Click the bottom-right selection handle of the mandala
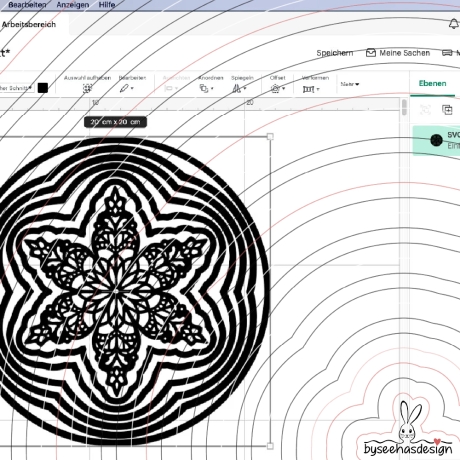This screenshot has height=460, width=460. pyautogui.click(x=270, y=446)
